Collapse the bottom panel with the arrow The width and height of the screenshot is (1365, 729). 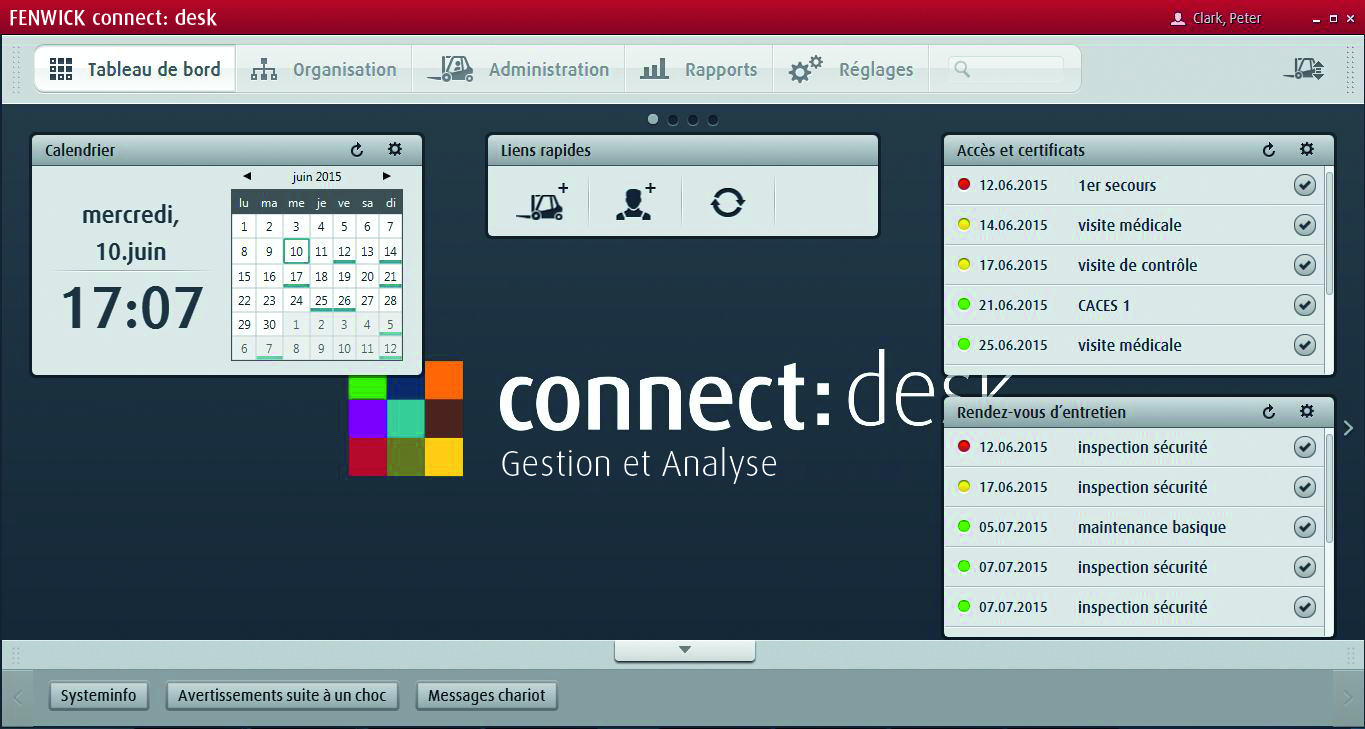[684, 650]
